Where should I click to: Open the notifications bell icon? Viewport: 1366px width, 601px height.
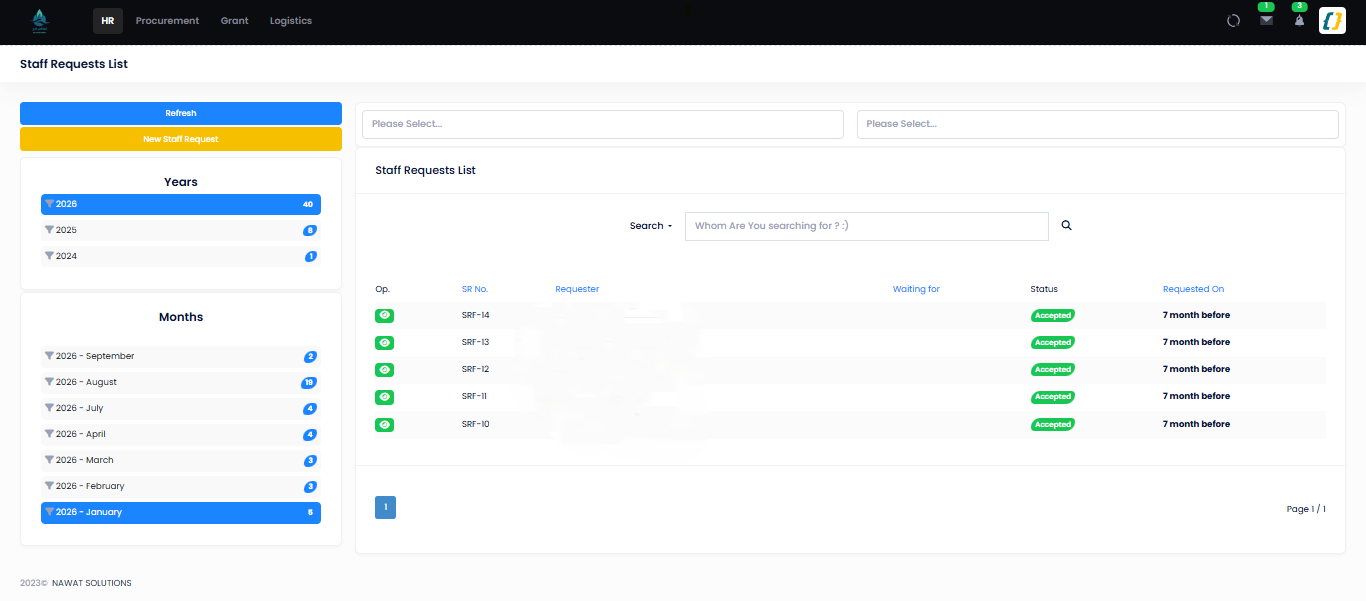[x=1299, y=20]
